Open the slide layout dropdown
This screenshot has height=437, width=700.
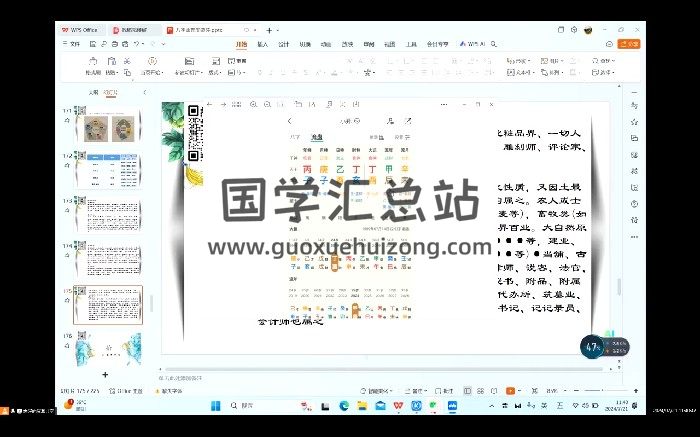pos(214,72)
